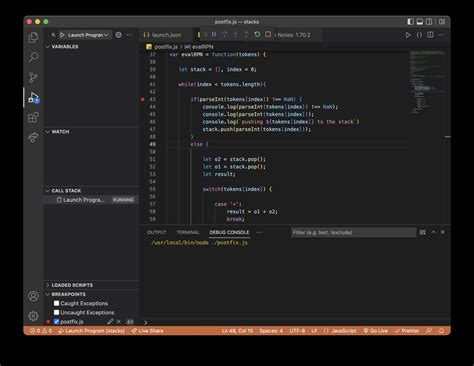Open the Accounts menu icon

tap(33, 296)
